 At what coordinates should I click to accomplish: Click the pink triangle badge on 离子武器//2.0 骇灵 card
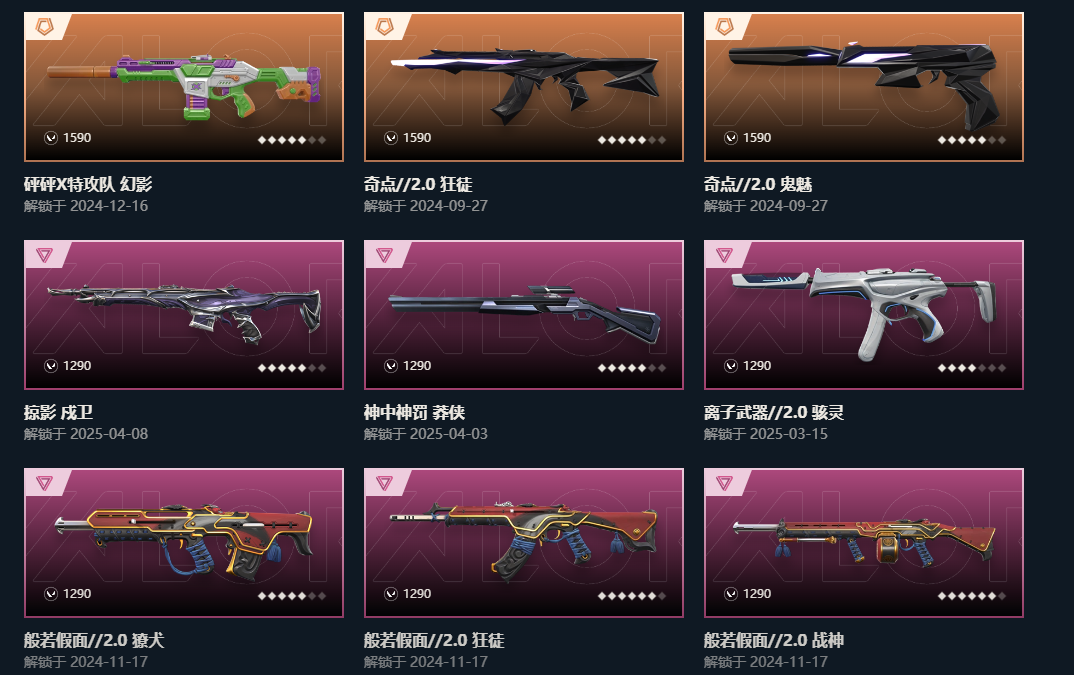click(x=724, y=255)
